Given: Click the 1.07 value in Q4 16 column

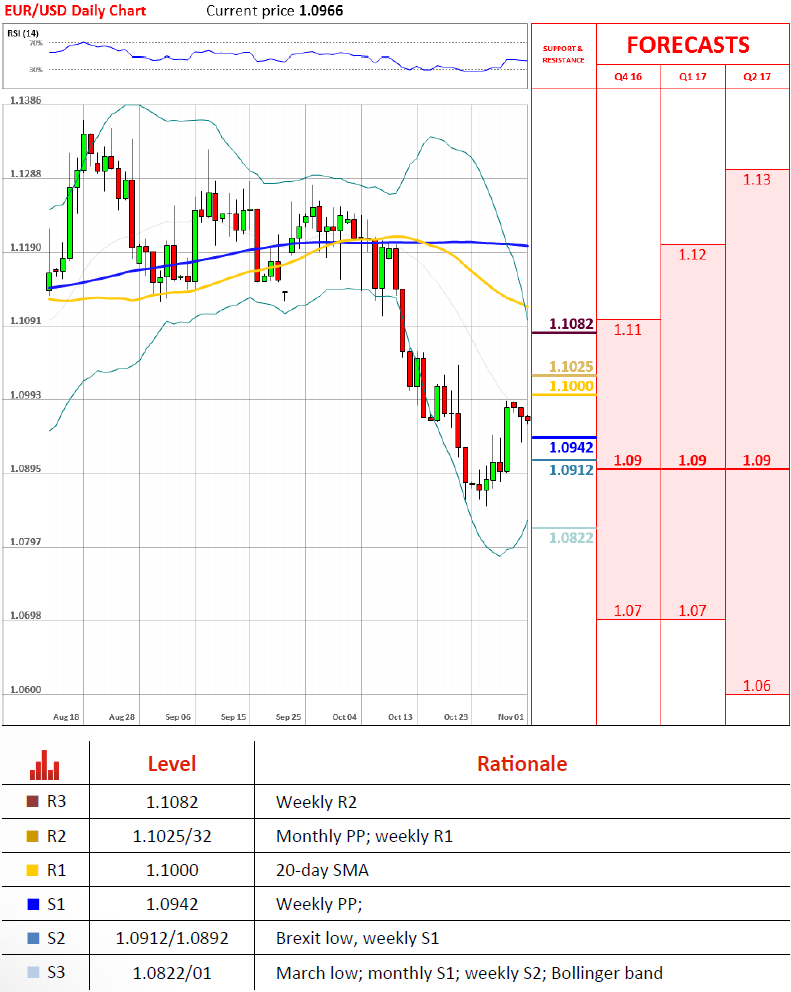Looking at the screenshot, I should 628,611.
